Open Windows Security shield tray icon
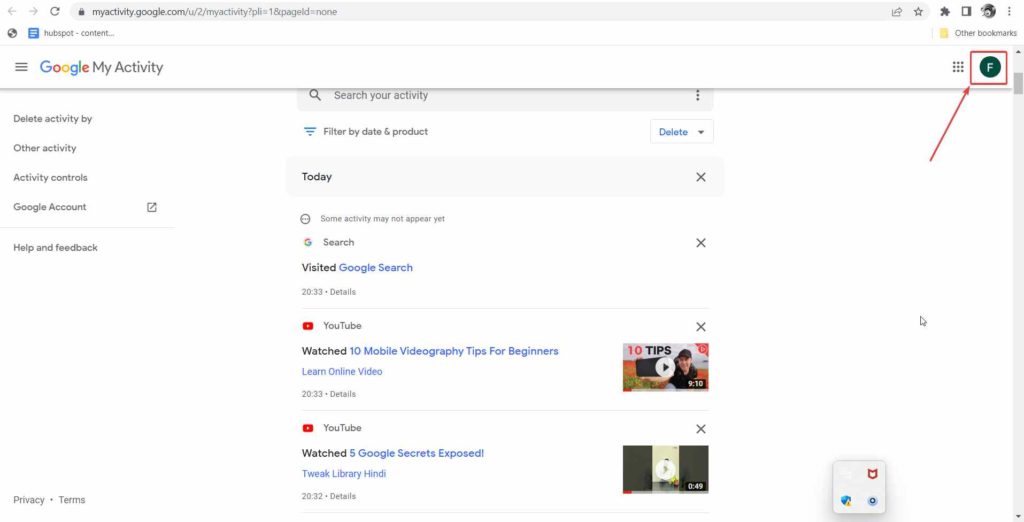1024x522 pixels. pyautogui.click(x=846, y=501)
